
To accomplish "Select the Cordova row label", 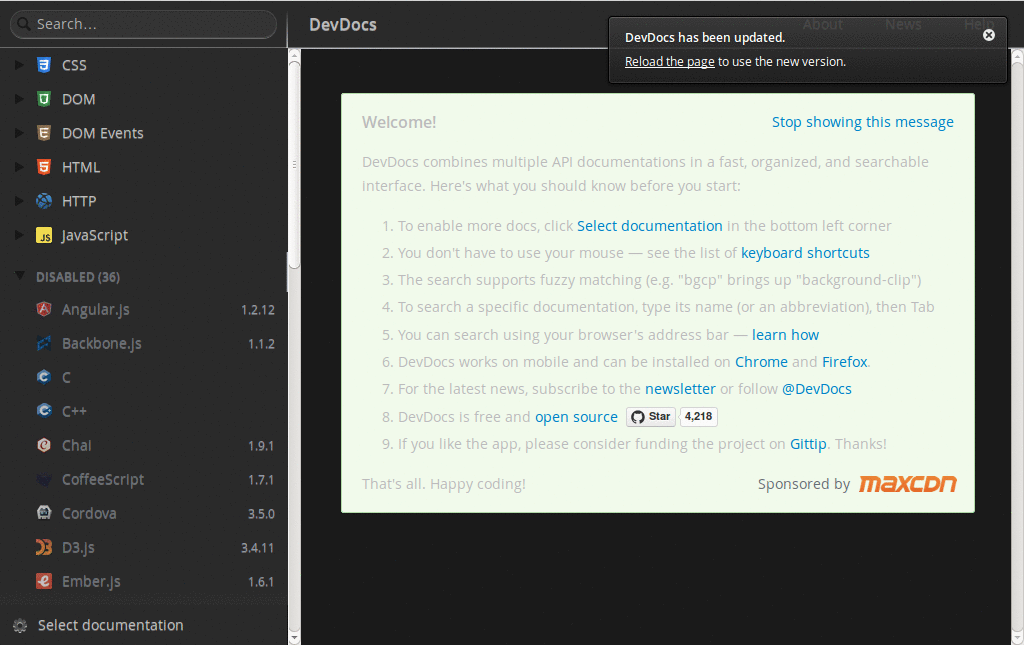I will 89,513.
